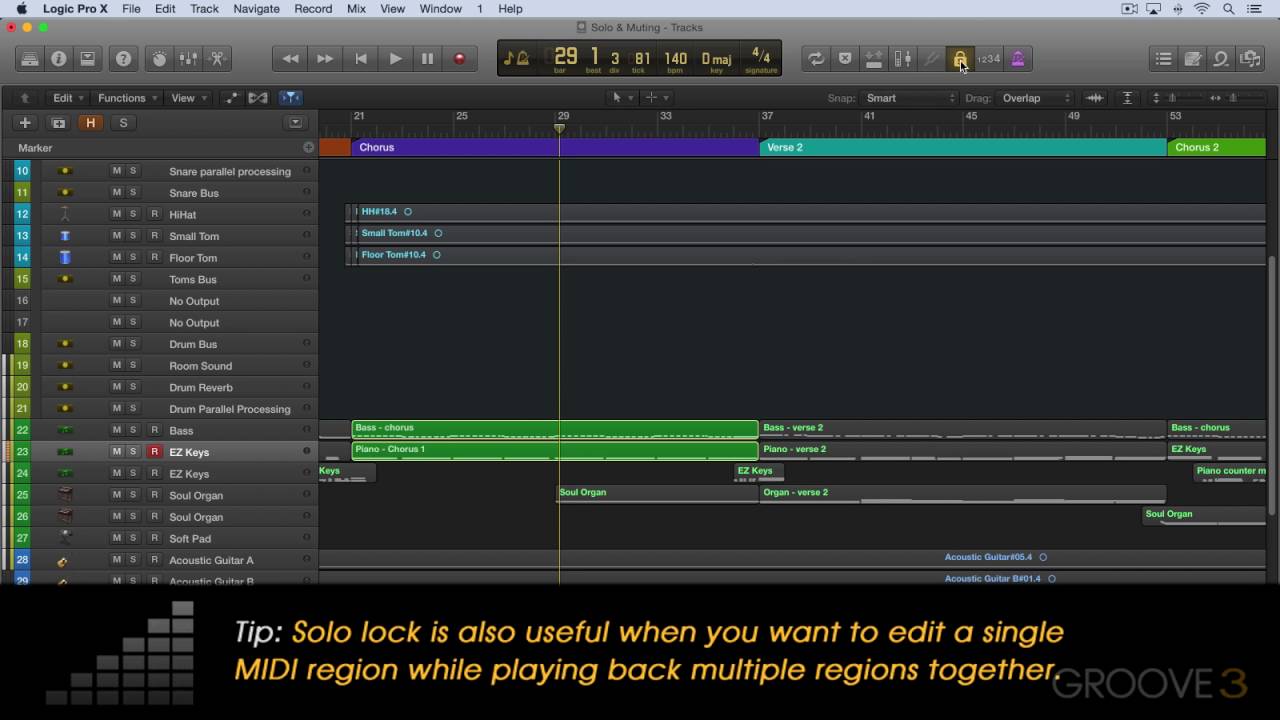Open the Library panel icon
1280x720 pixels.
[30, 59]
